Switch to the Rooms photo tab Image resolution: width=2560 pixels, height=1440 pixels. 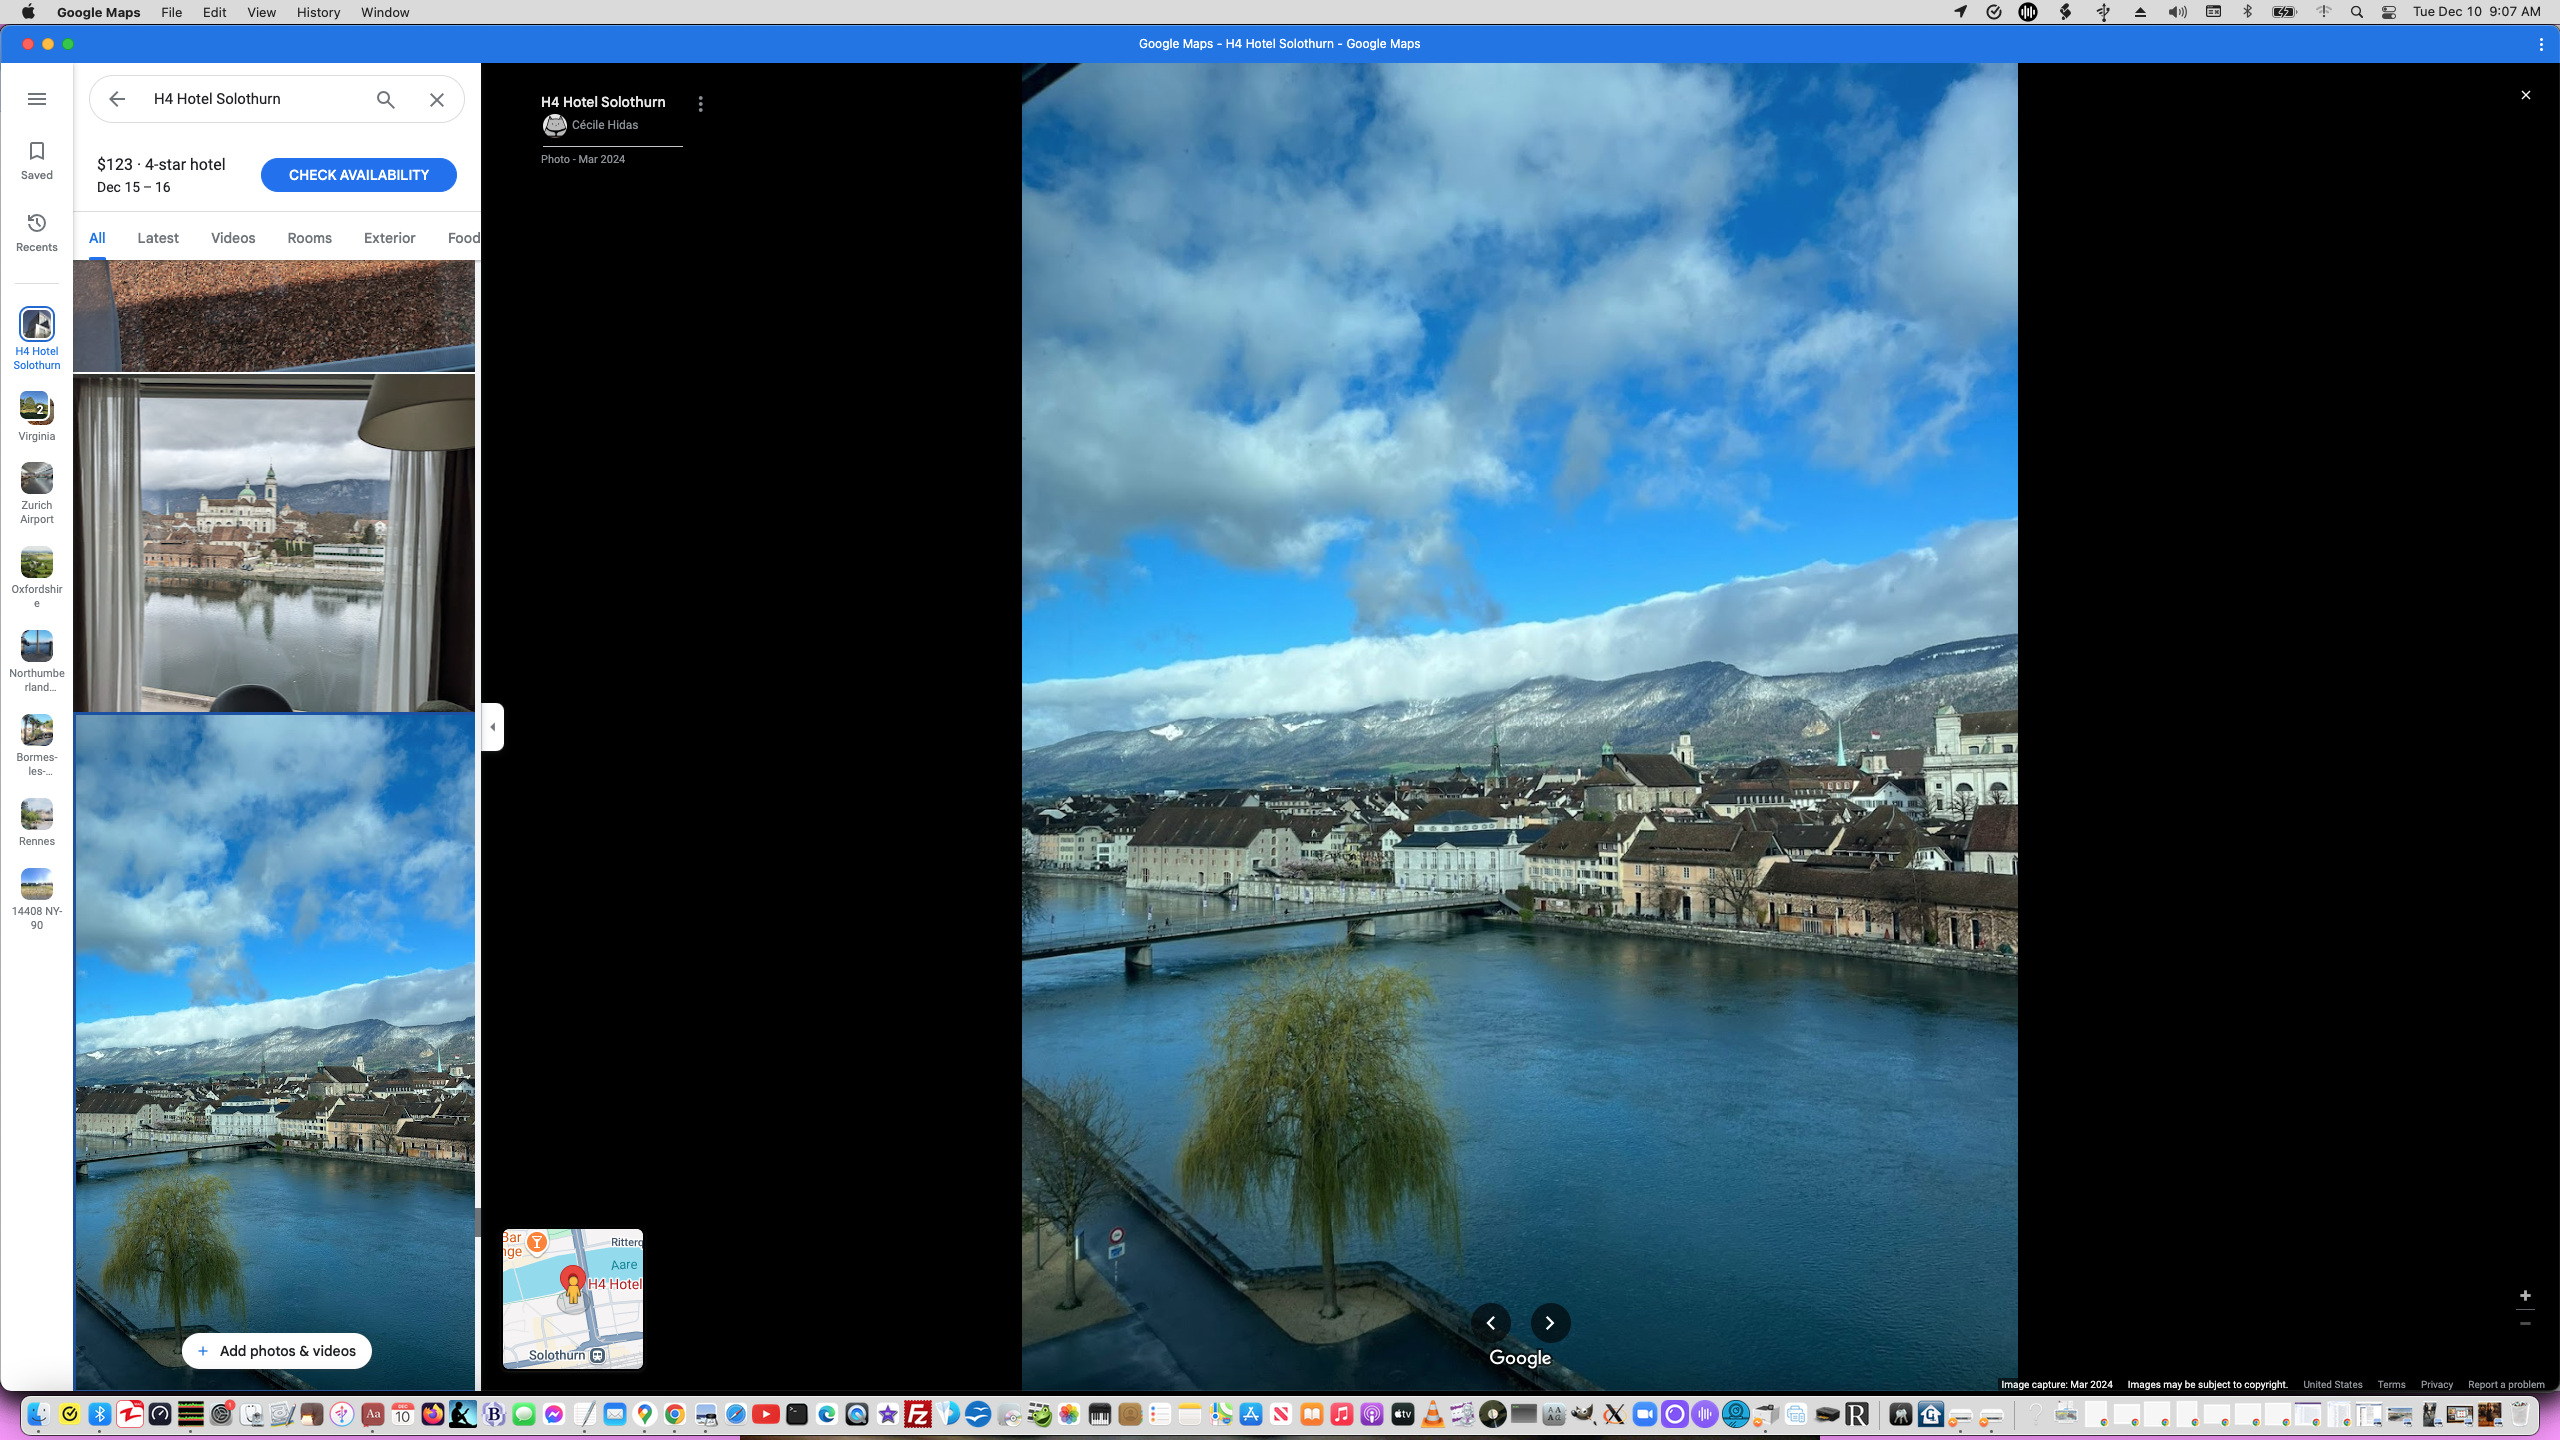[x=308, y=237]
